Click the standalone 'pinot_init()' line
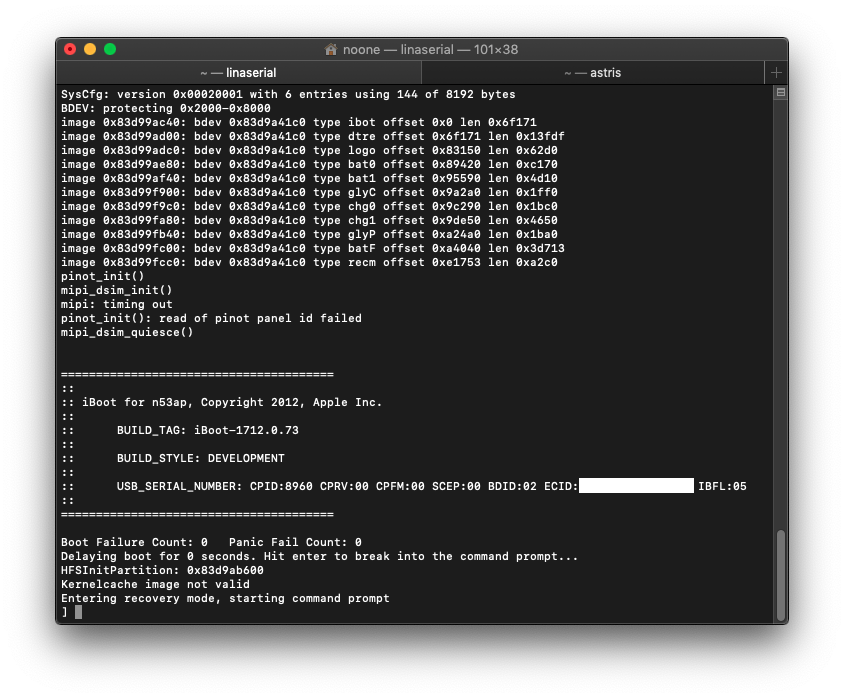Viewport: 844px width, 698px height. (102, 276)
